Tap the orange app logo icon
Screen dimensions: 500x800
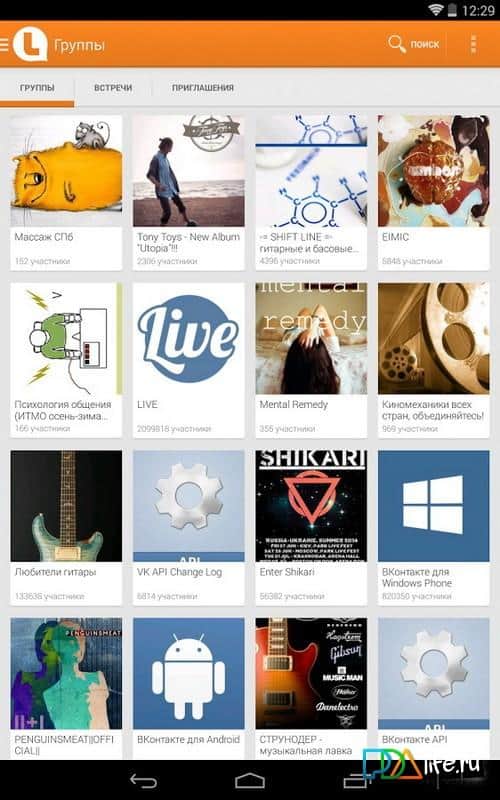pyautogui.click(x=30, y=44)
